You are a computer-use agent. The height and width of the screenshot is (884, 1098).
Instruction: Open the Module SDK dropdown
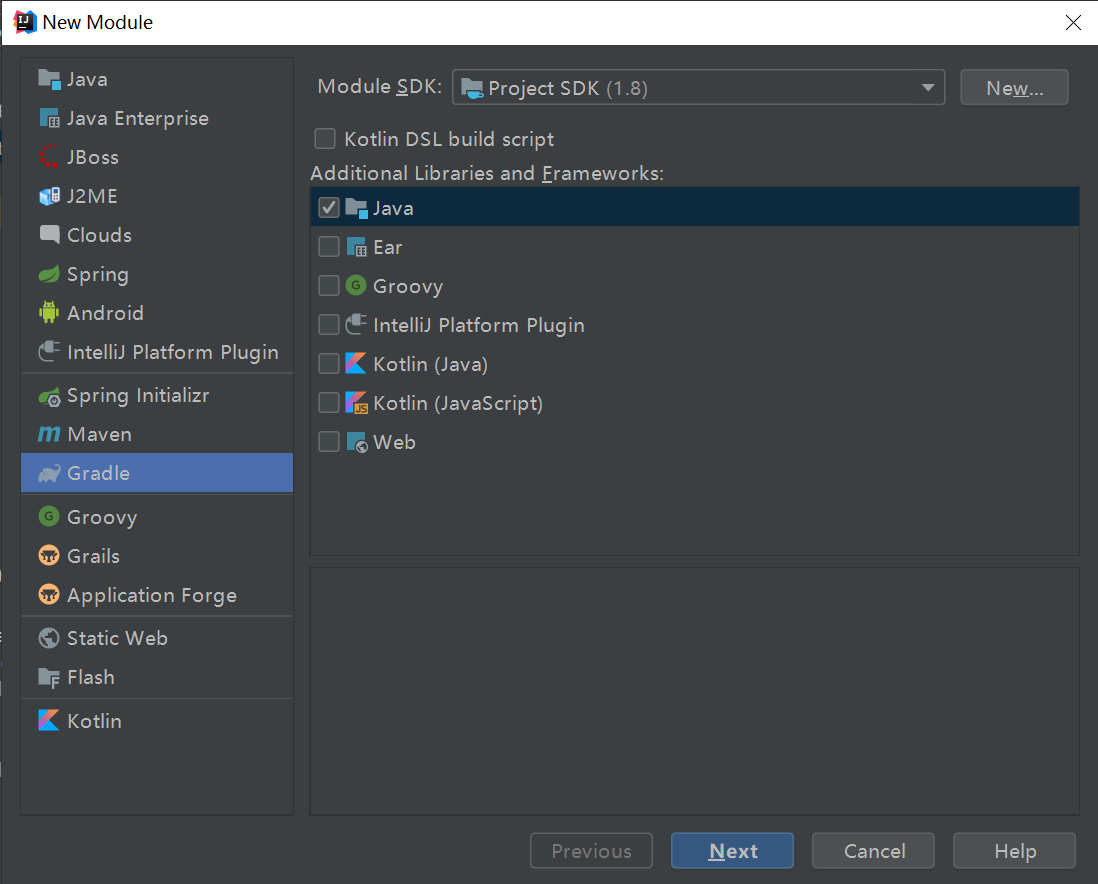(698, 88)
